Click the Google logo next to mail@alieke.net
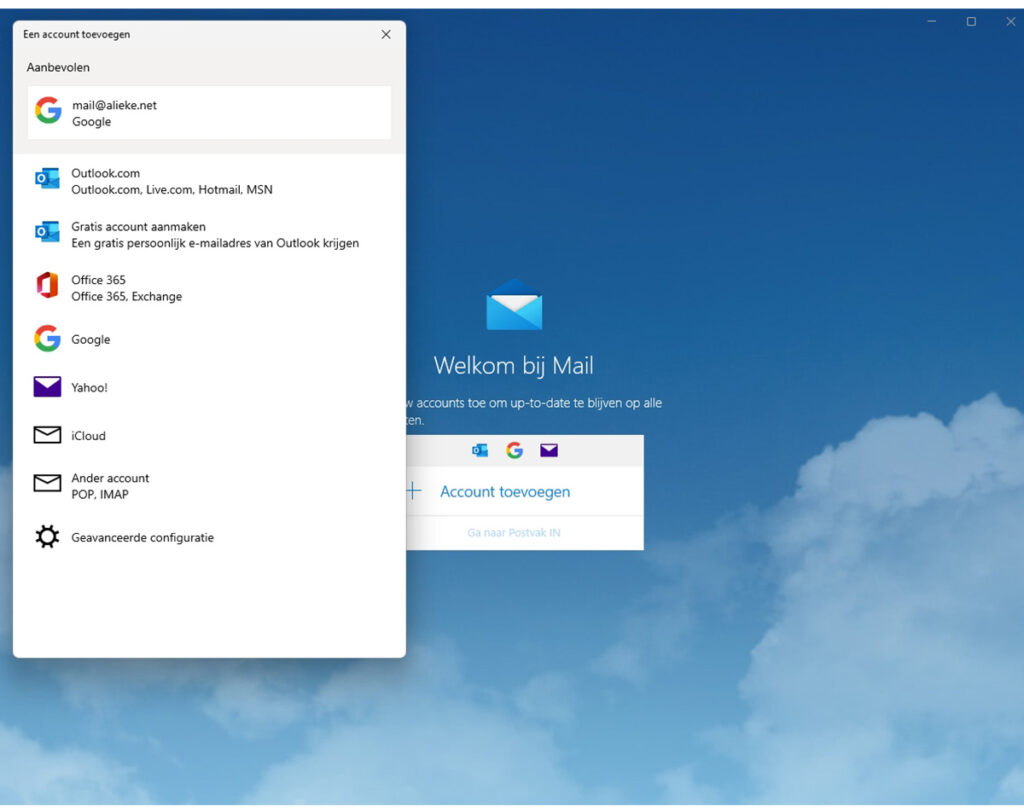This screenshot has height=812, width=1024. [47, 111]
